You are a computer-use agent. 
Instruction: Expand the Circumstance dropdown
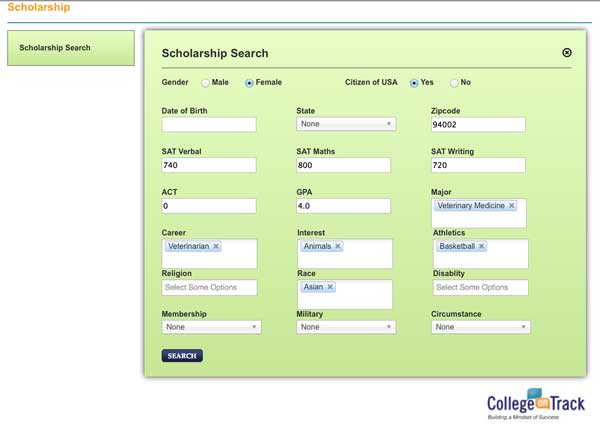[480, 327]
